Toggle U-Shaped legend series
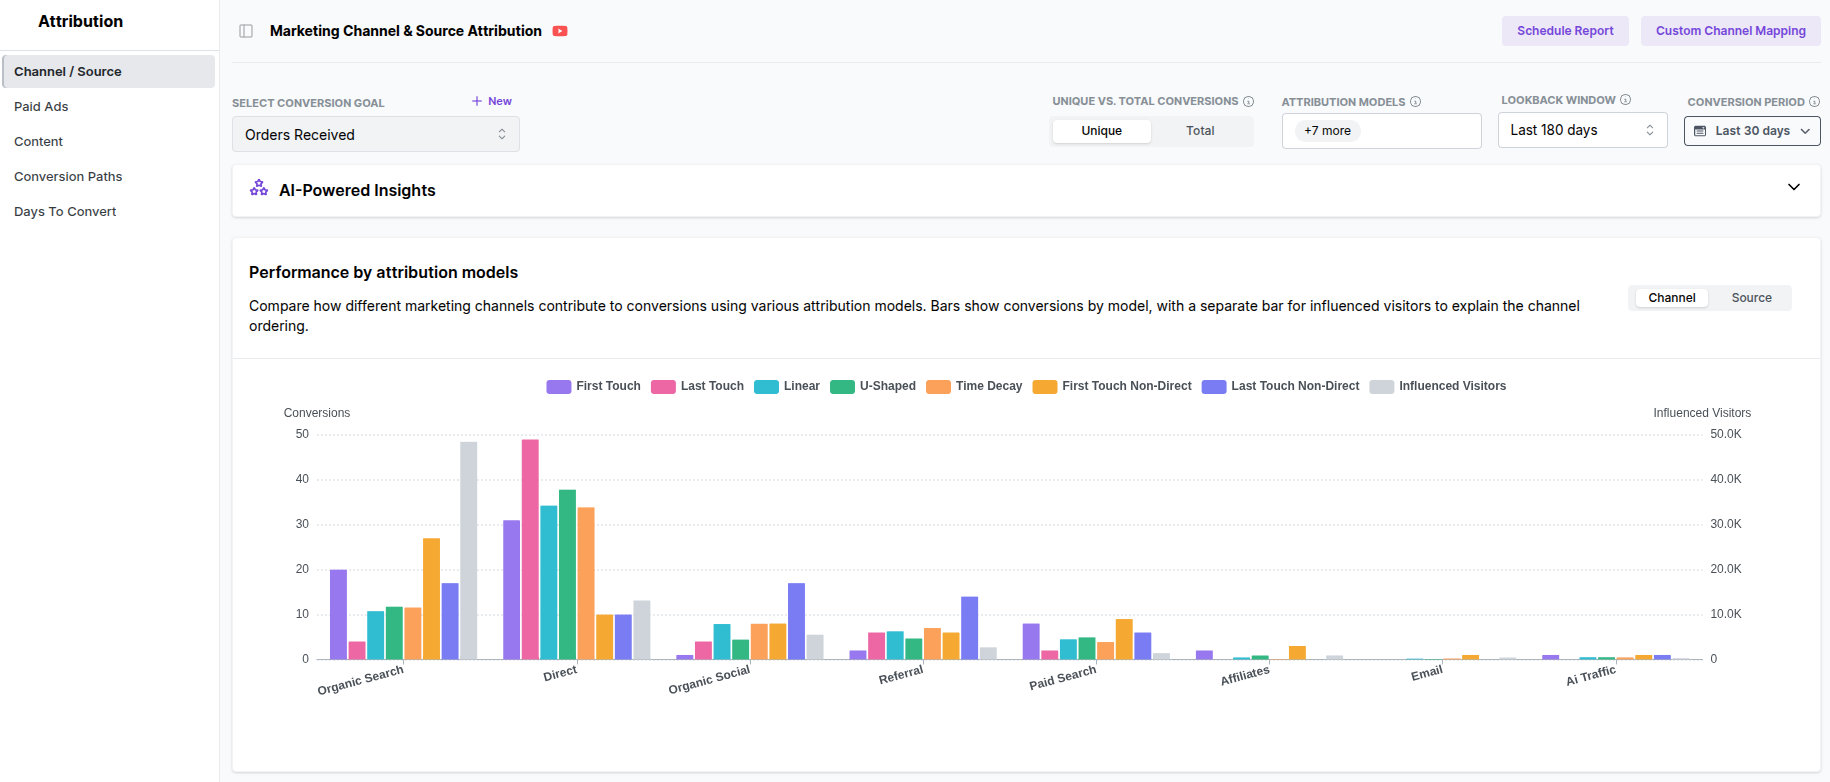This screenshot has width=1830, height=782. (x=873, y=386)
